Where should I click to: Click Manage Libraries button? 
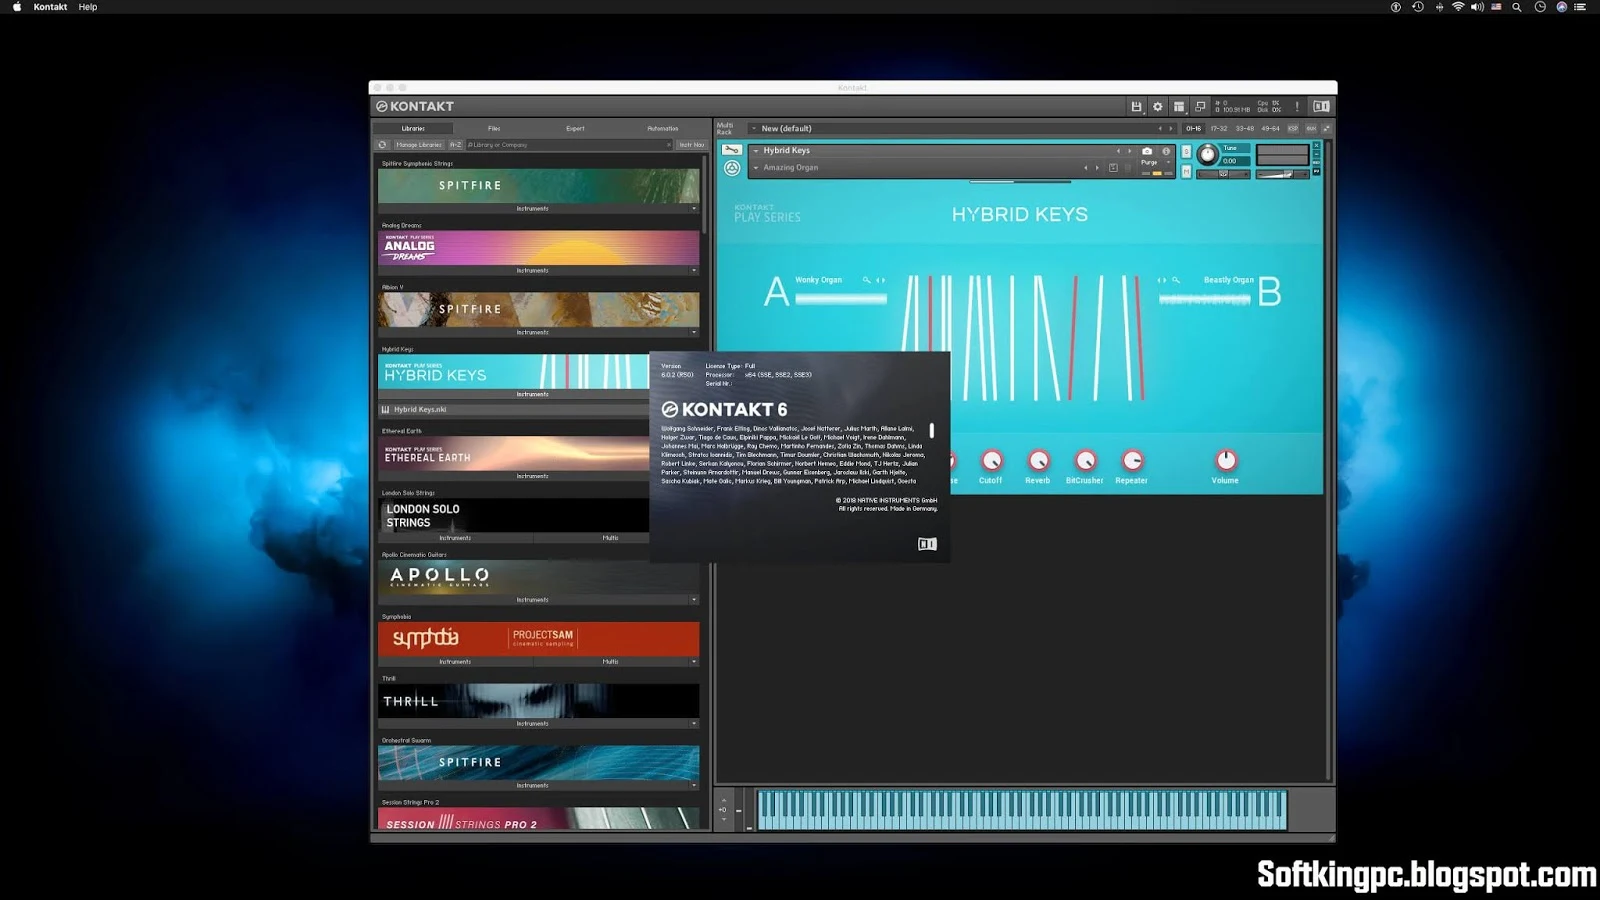418,145
